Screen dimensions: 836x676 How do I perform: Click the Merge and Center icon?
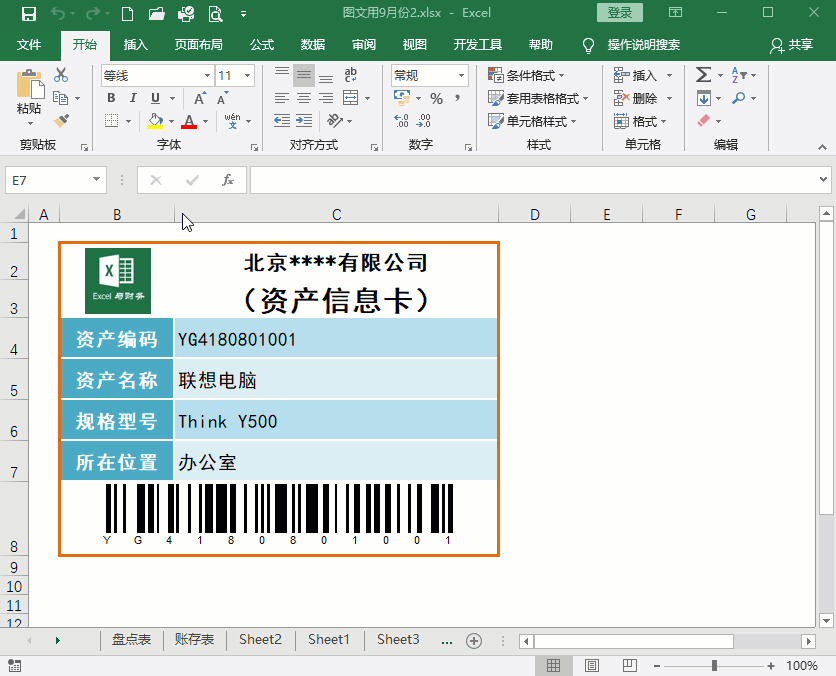(x=350, y=98)
